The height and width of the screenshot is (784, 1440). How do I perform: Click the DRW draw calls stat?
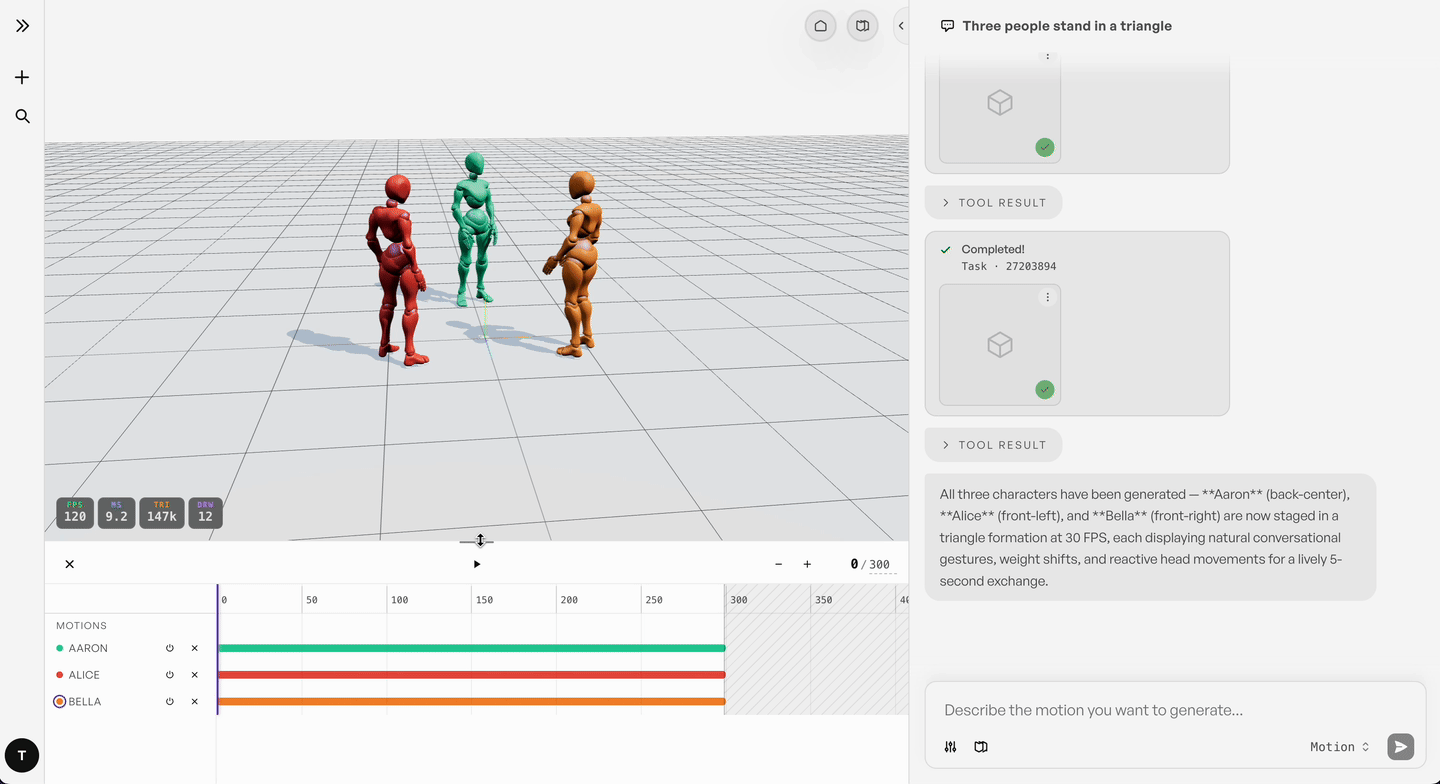click(205, 512)
